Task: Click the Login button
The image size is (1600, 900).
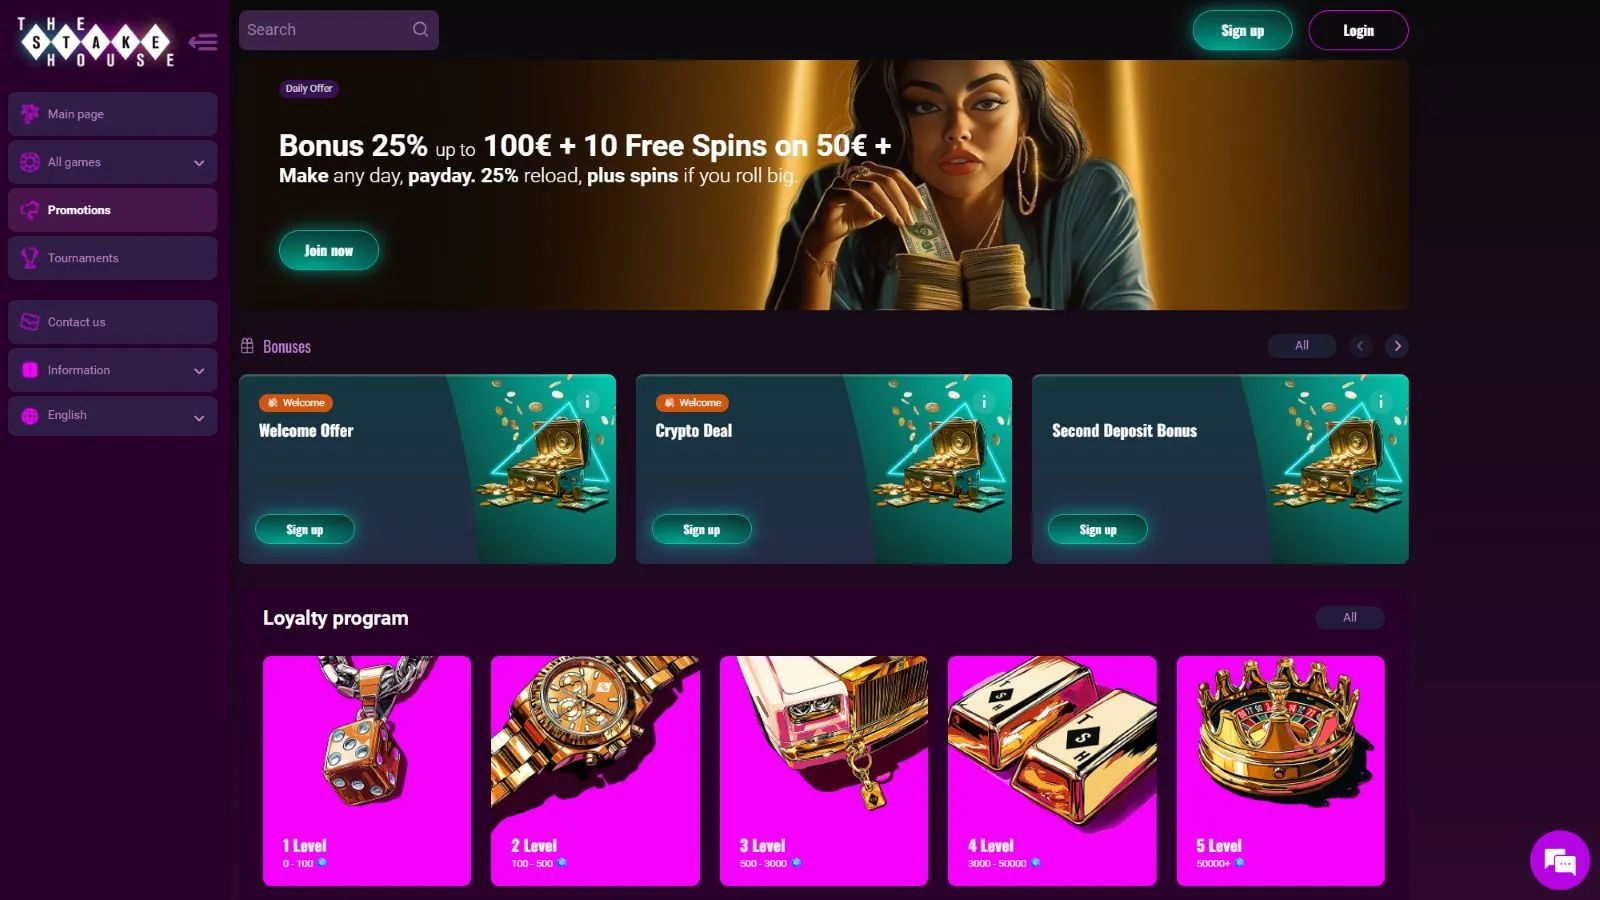Action: point(1358,30)
